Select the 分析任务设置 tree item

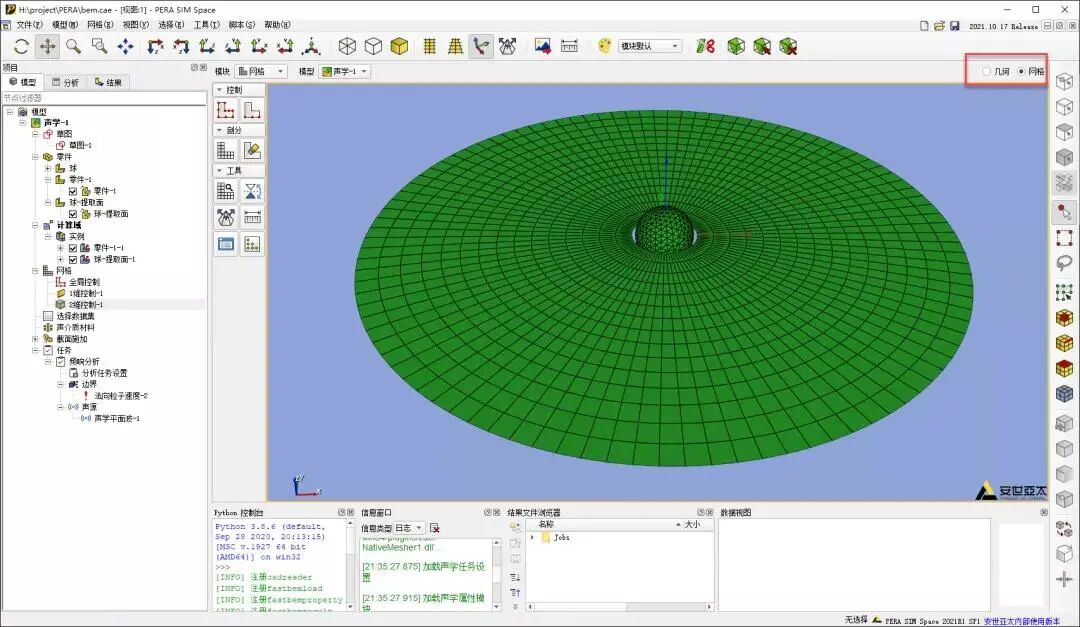105,373
